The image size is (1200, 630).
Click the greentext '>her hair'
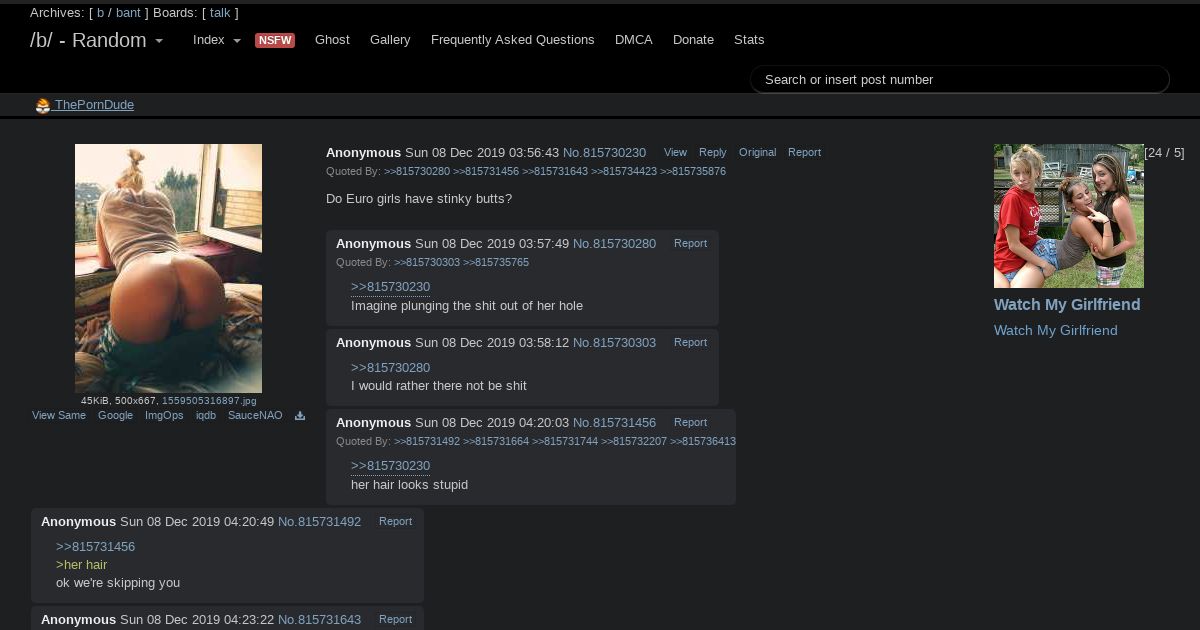click(x=81, y=565)
